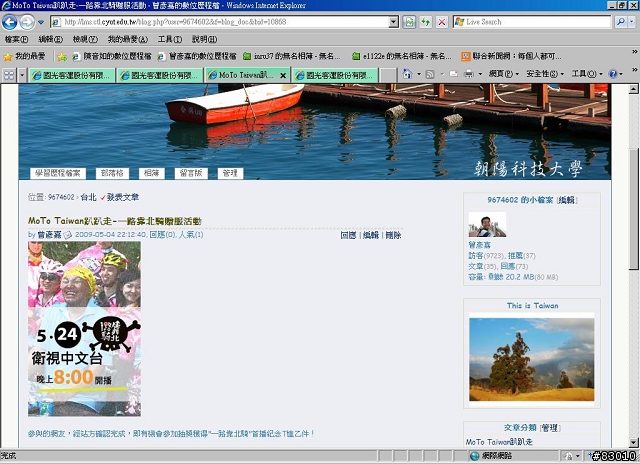Click the blue Help question icon
This screenshot has width=640, height=464.
pos(612,74)
